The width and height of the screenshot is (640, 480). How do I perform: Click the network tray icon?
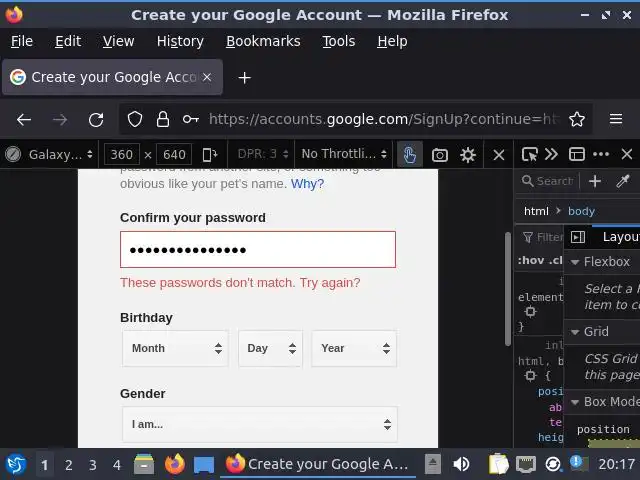tap(525, 464)
